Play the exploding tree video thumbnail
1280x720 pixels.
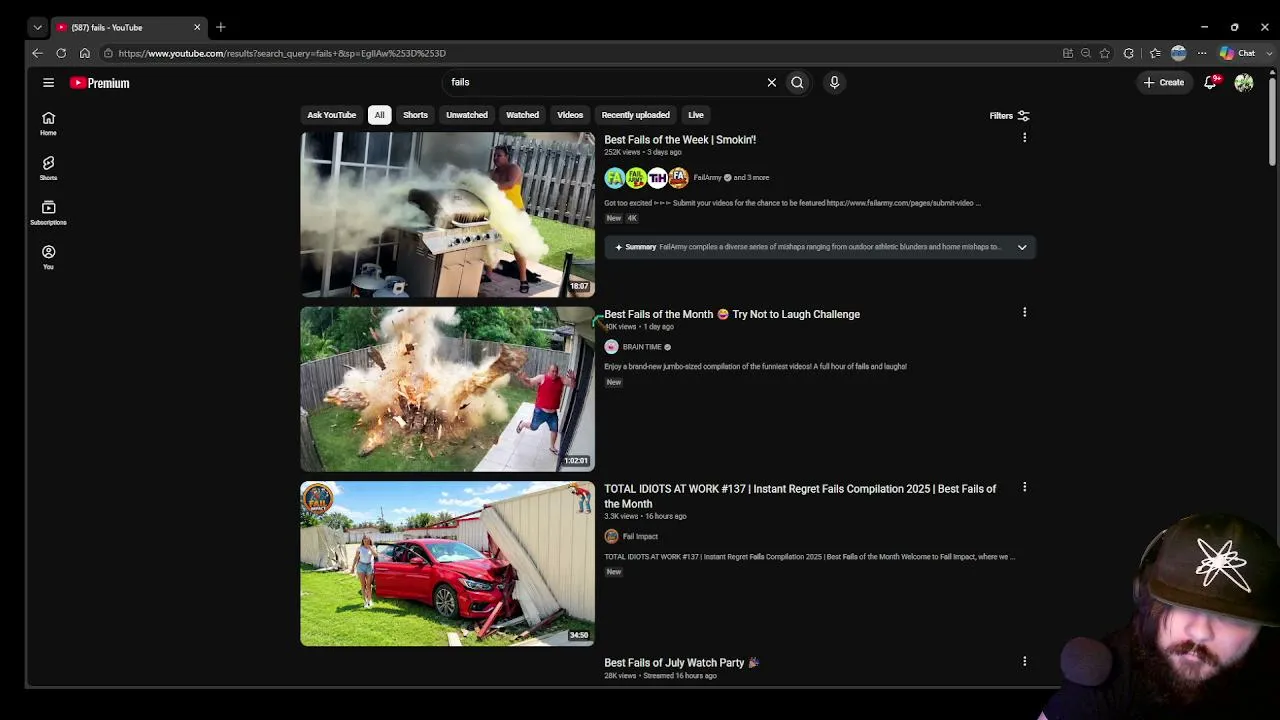tap(447, 389)
